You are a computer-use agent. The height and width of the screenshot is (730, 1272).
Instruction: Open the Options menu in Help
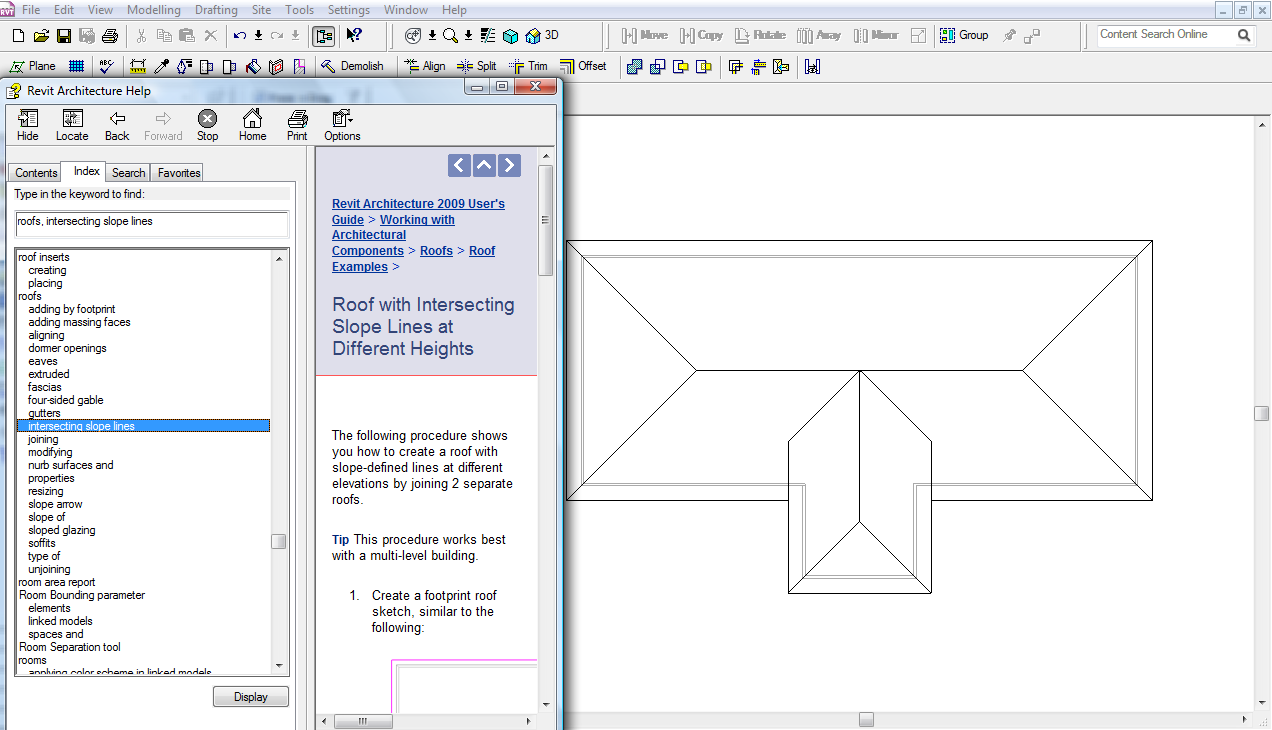coord(342,125)
